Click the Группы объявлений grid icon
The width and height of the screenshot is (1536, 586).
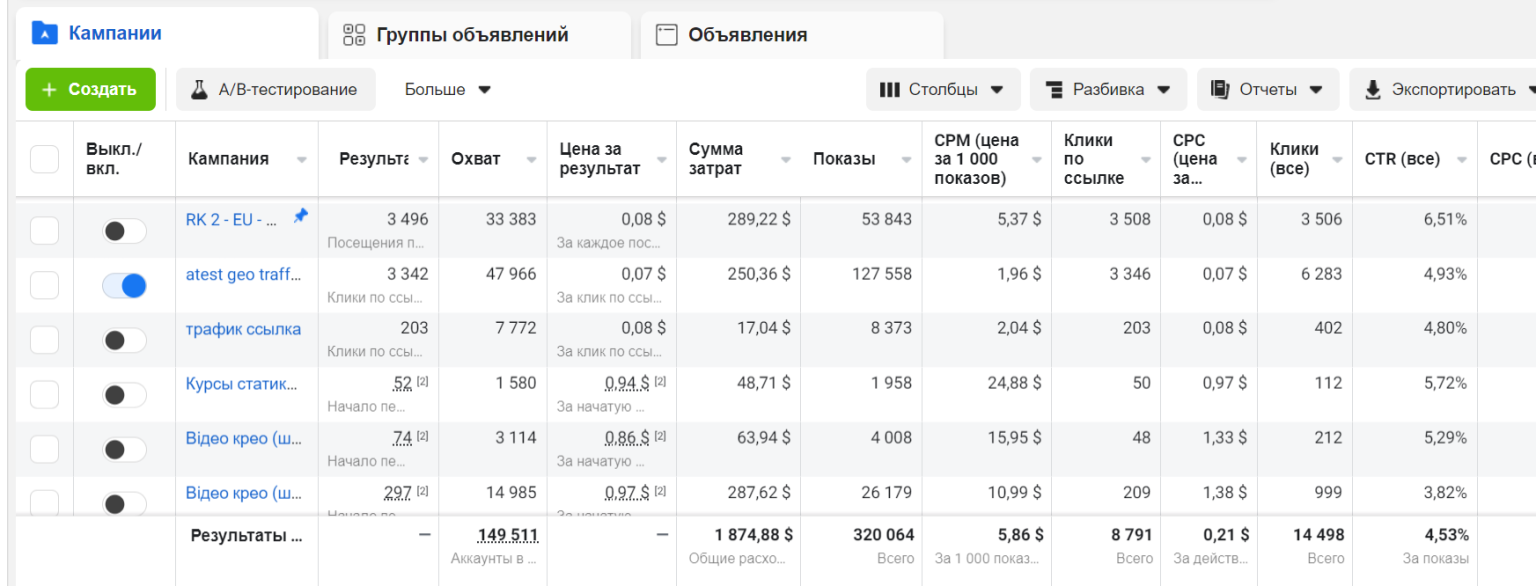(354, 35)
